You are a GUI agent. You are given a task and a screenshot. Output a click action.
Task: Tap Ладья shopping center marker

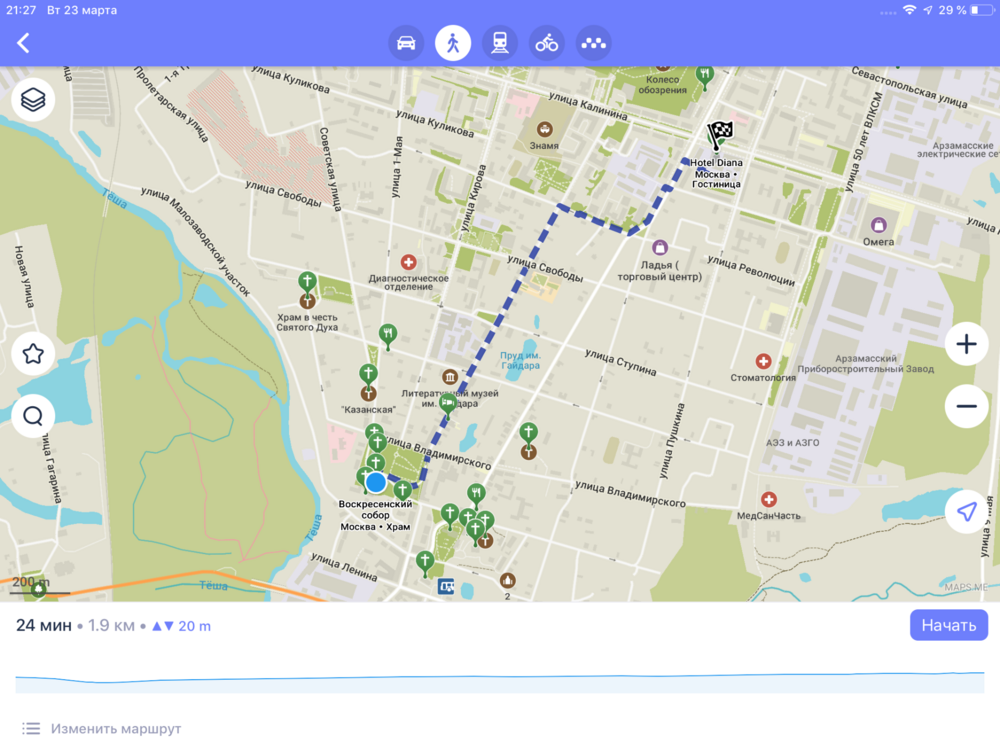(x=659, y=247)
